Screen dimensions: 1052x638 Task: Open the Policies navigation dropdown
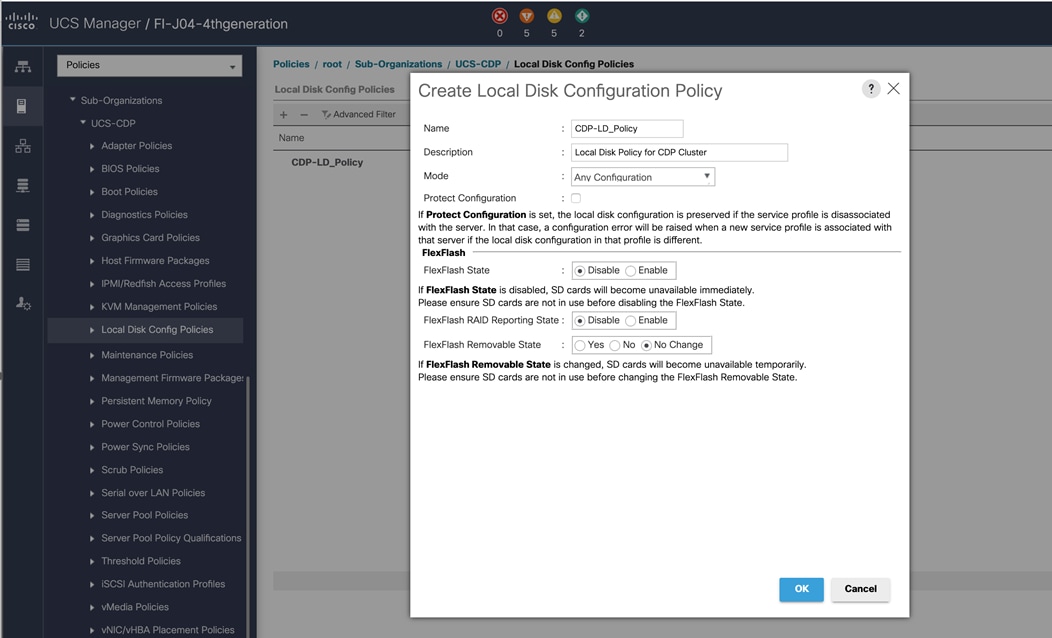click(x=150, y=65)
